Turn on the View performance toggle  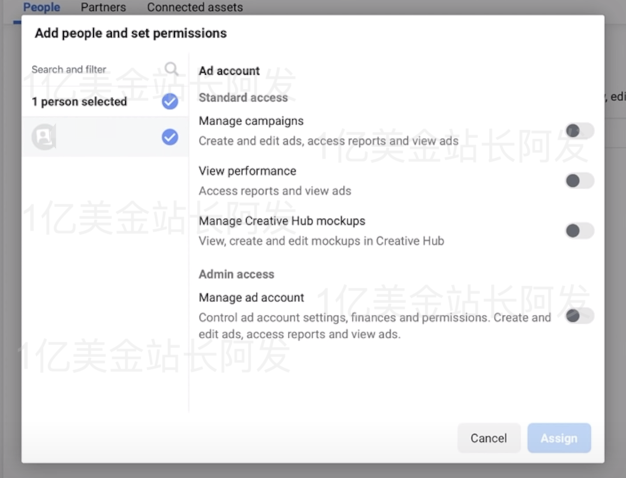click(x=579, y=181)
